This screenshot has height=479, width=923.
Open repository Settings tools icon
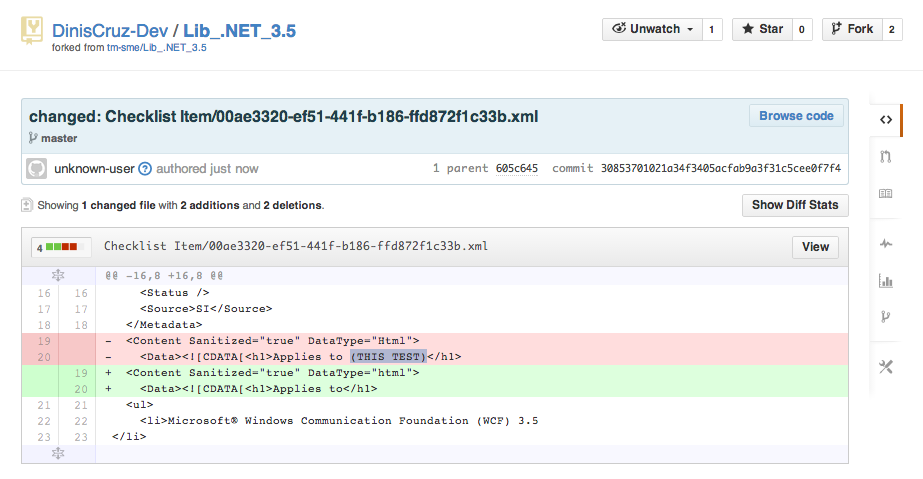click(885, 367)
